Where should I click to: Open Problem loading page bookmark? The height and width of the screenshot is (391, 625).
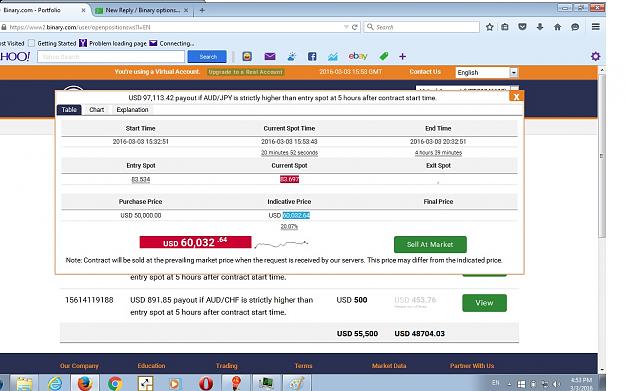pyautogui.click(x=113, y=43)
